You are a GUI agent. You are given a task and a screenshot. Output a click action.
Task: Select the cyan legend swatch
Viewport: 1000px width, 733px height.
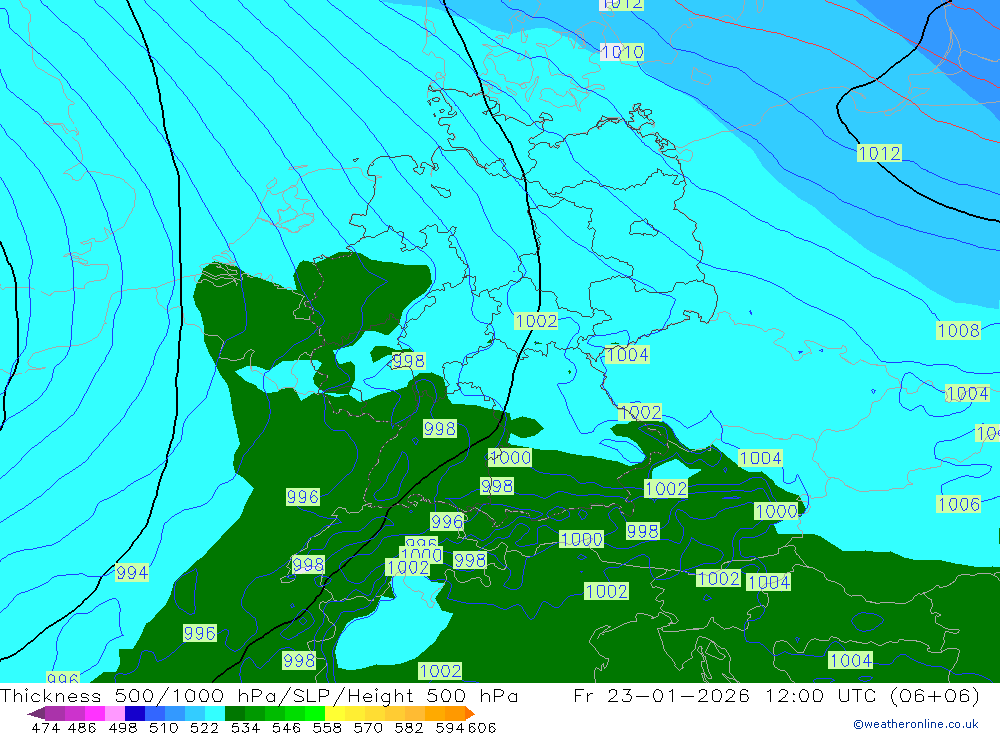(x=215, y=713)
